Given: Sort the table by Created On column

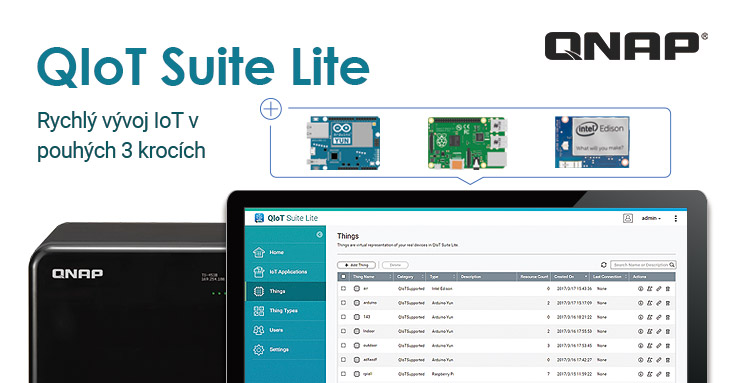Looking at the screenshot, I should (570, 277).
